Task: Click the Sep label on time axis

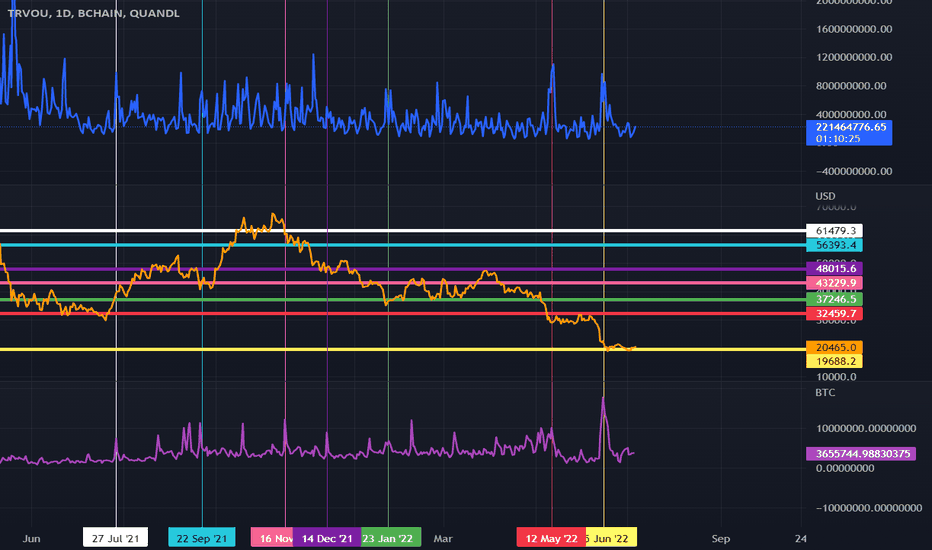Action: click(x=720, y=539)
